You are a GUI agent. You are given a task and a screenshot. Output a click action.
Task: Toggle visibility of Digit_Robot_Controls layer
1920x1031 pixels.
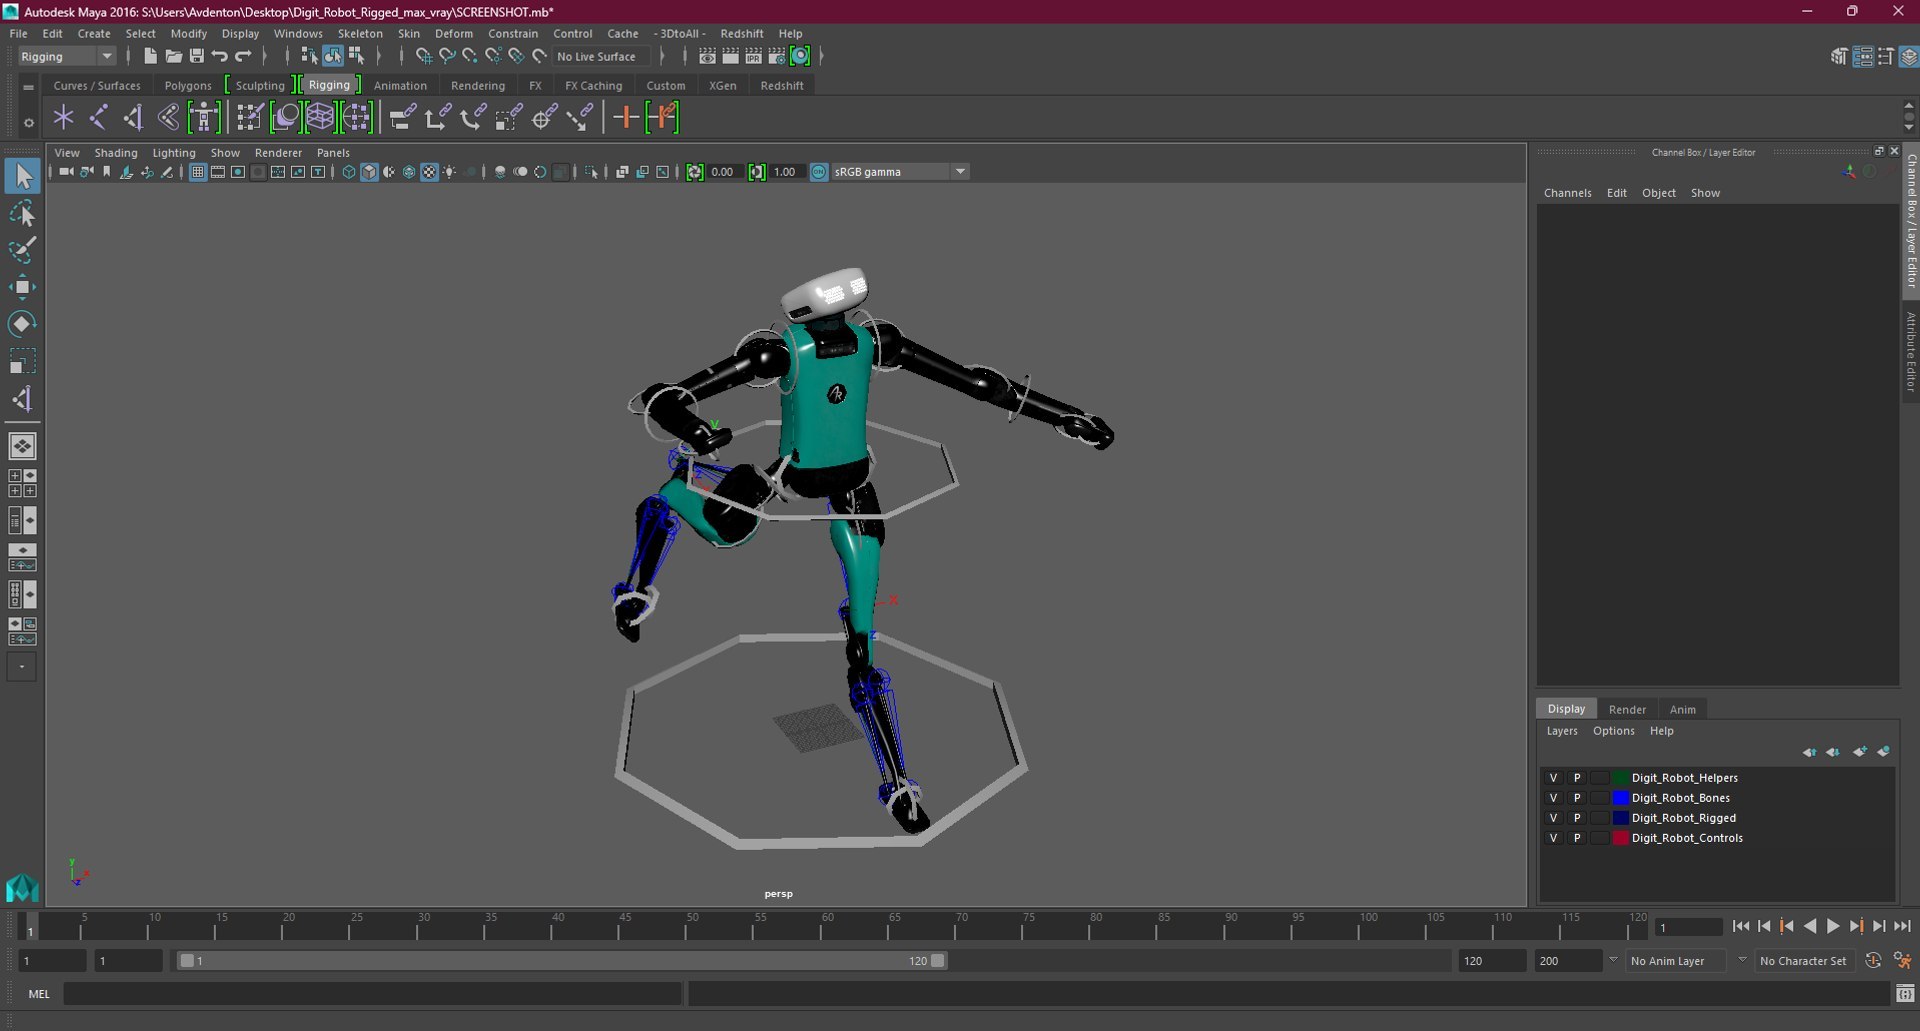(1553, 838)
